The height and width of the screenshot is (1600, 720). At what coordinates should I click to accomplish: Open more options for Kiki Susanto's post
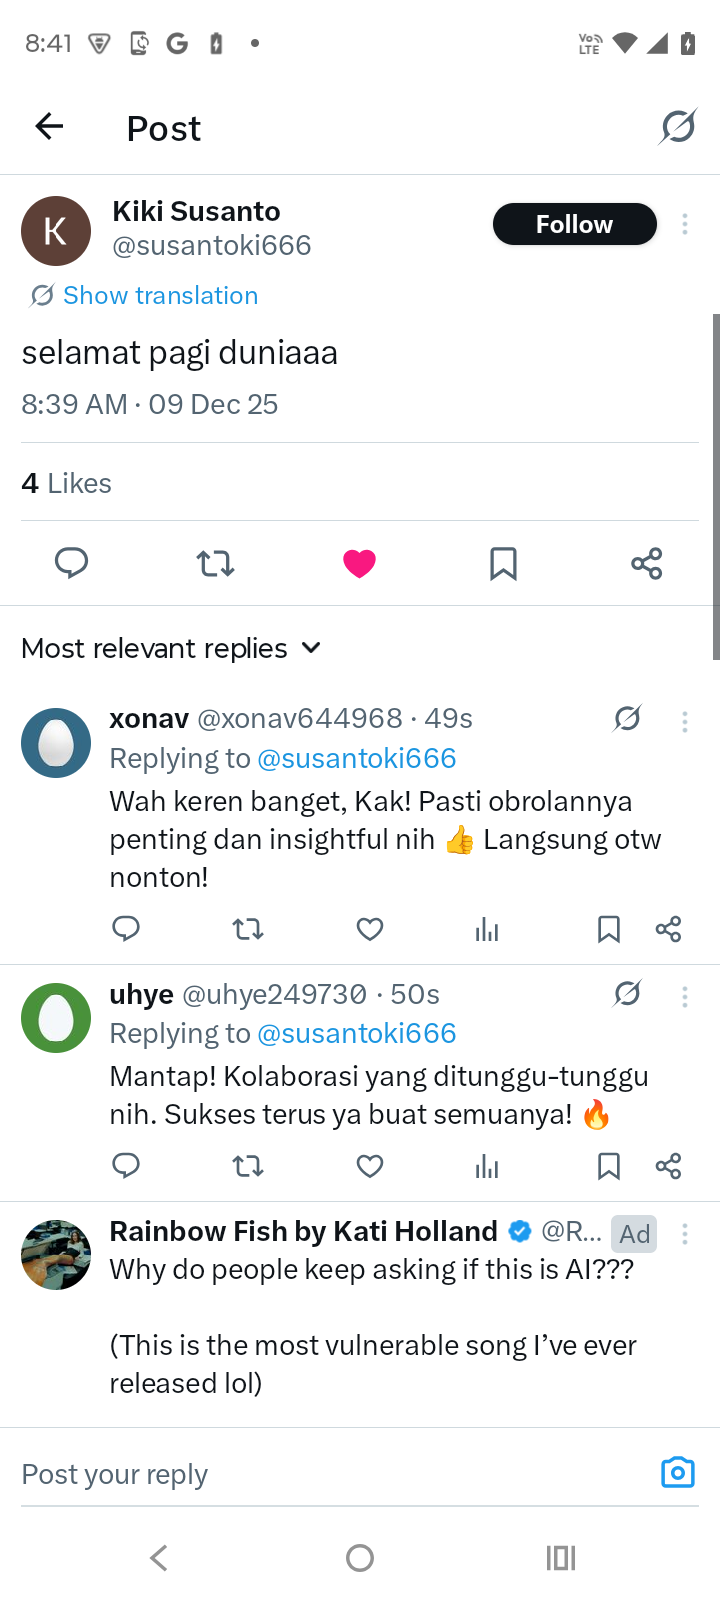click(685, 224)
